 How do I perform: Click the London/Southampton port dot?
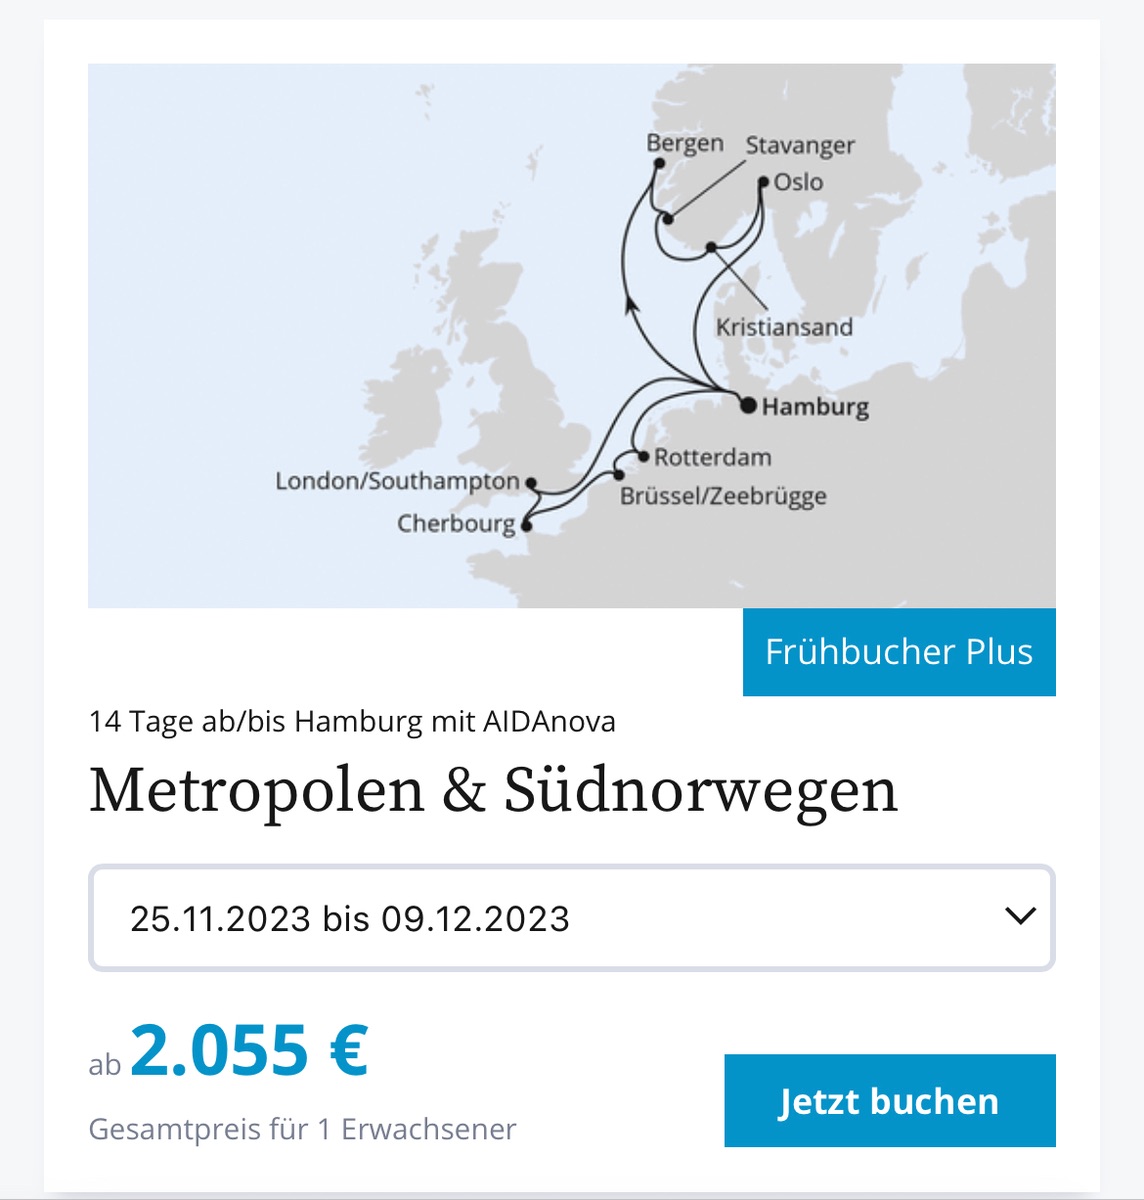(x=531, y=483)
